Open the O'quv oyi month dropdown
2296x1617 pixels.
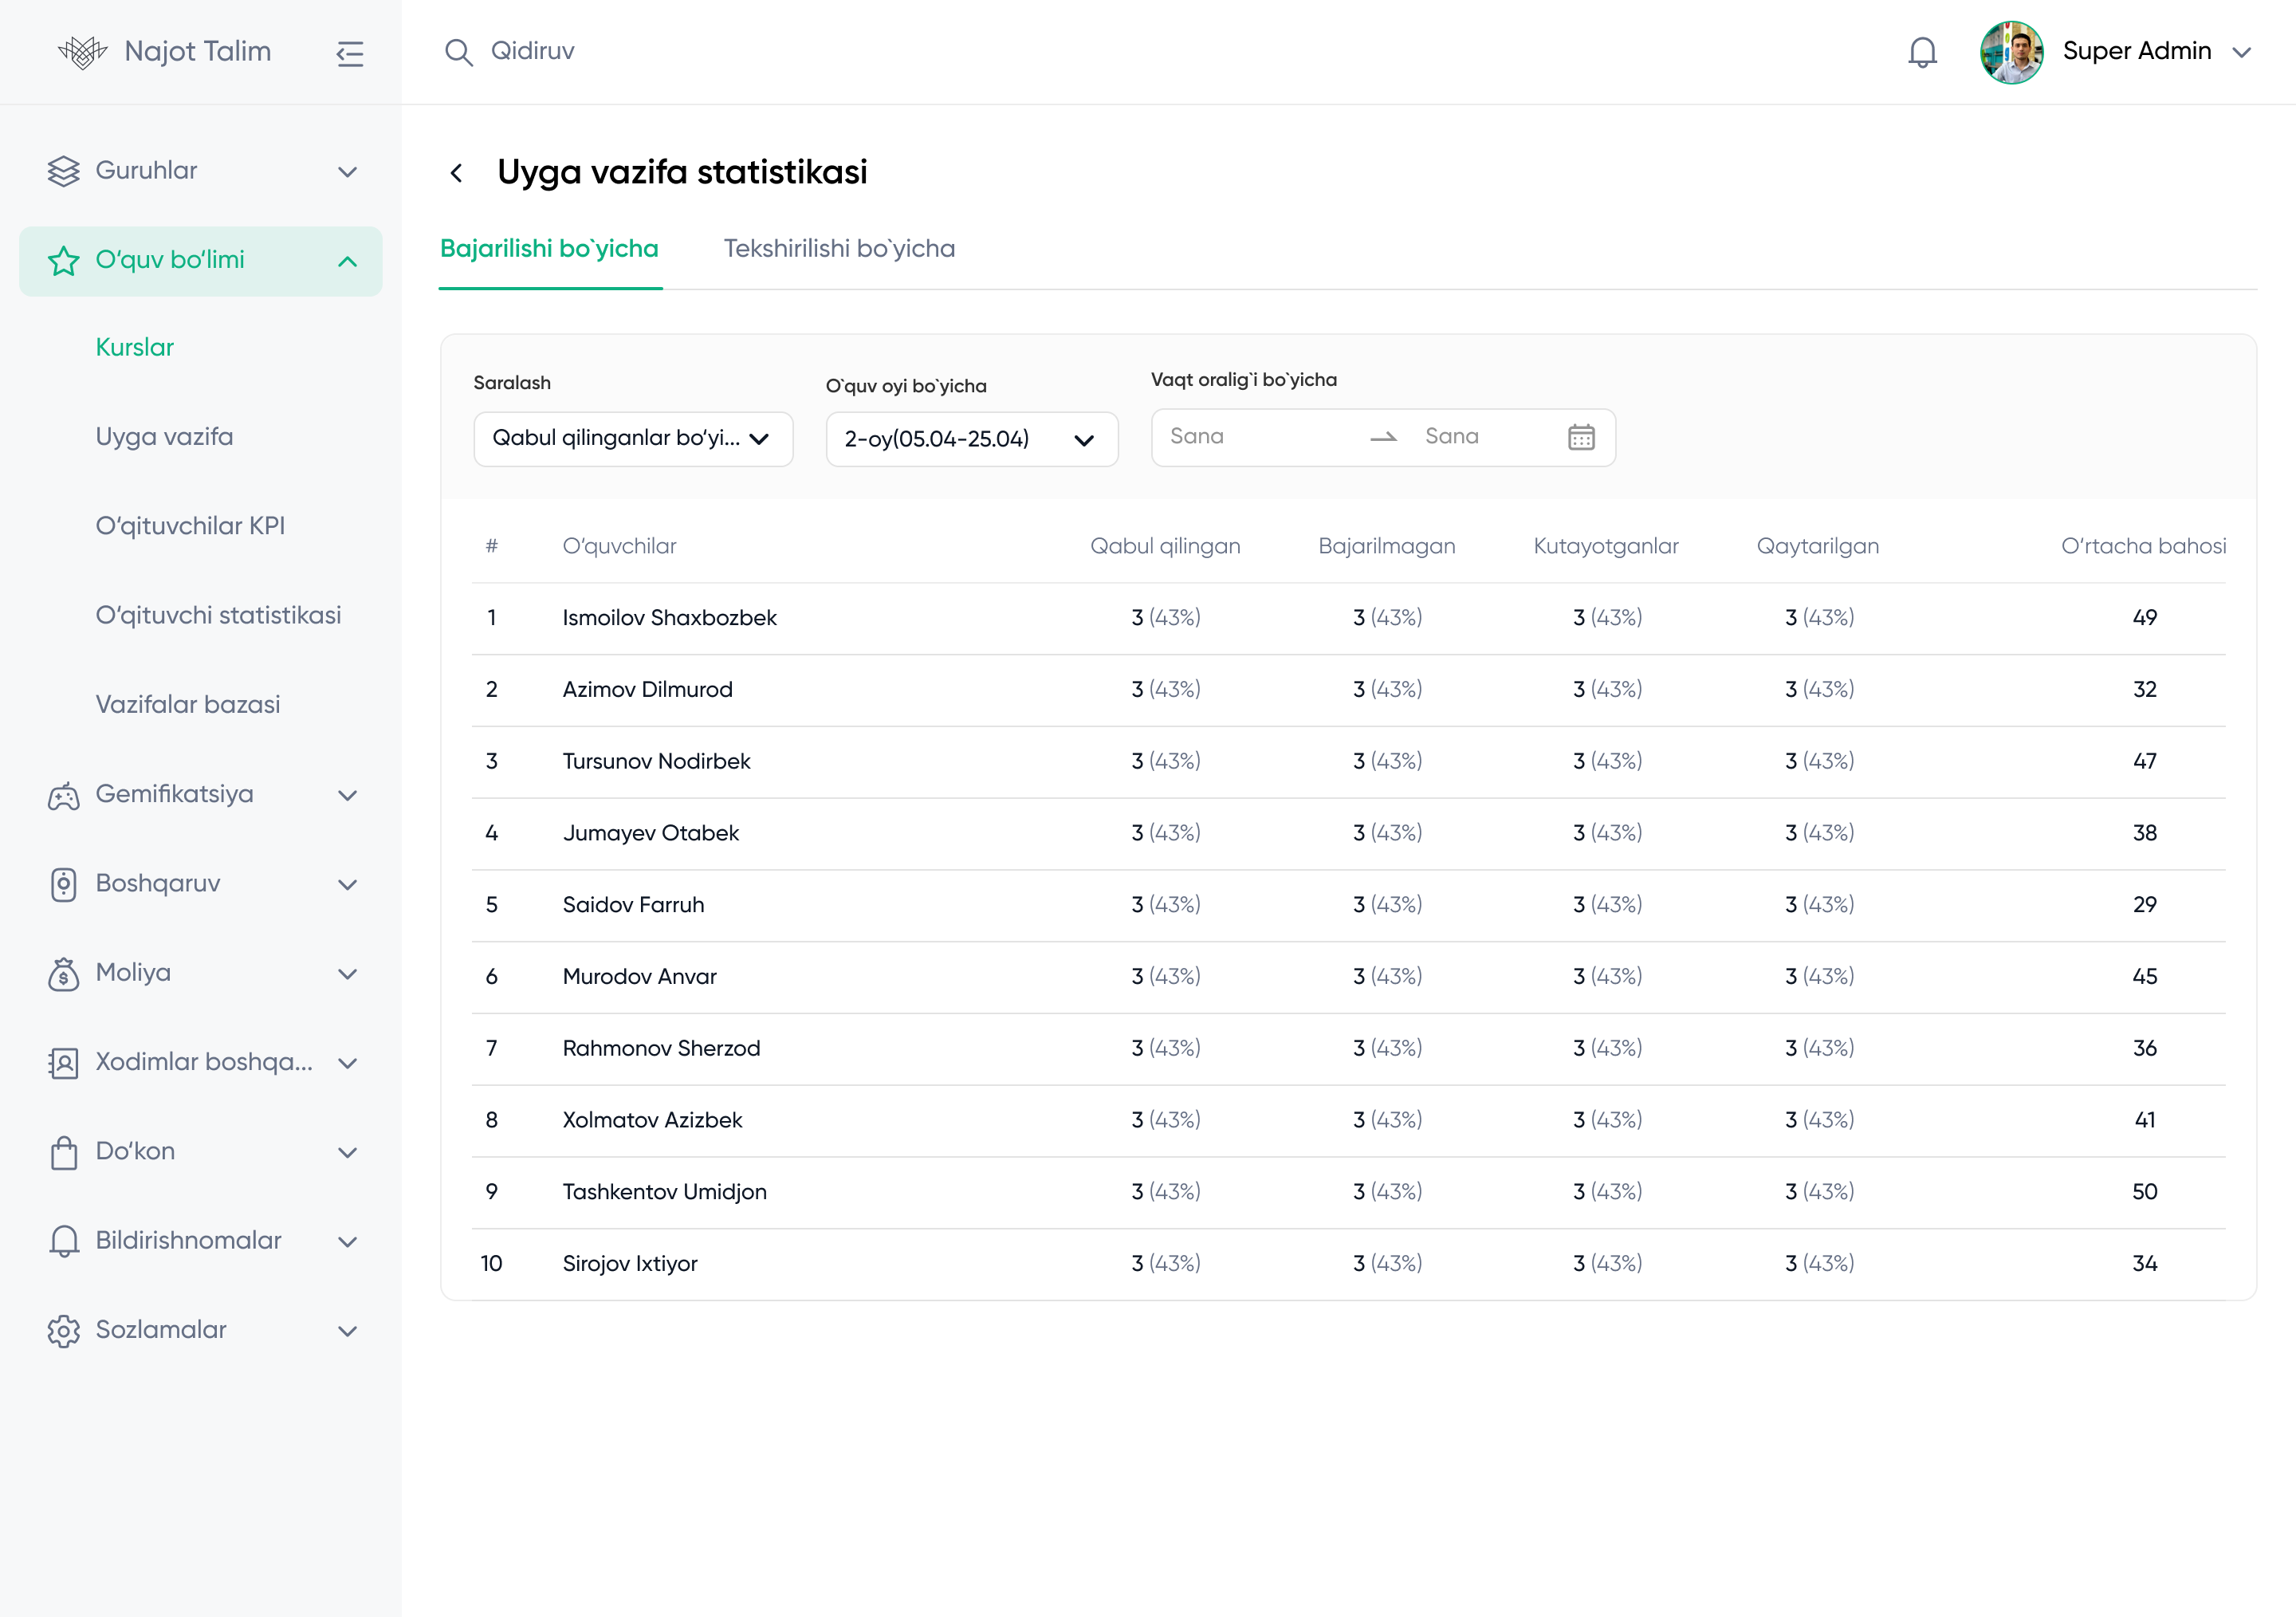click(971, 439)
